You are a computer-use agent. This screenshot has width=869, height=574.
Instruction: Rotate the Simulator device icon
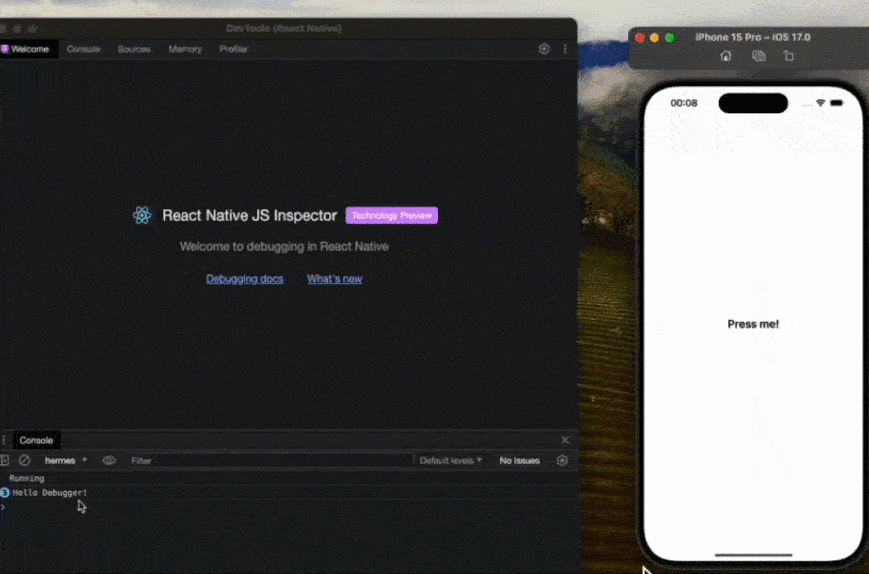coord(789,56)
